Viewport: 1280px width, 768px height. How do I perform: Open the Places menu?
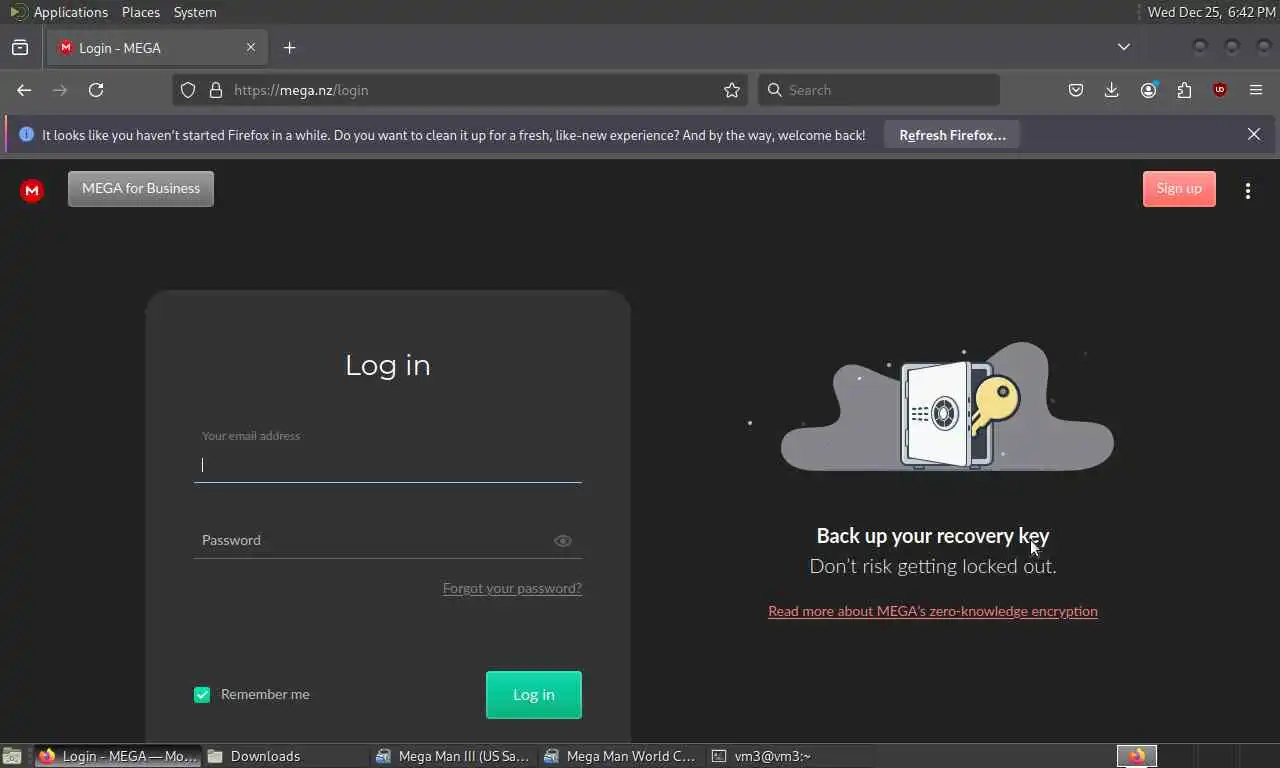pyautogui.click(x=140, y=12)
